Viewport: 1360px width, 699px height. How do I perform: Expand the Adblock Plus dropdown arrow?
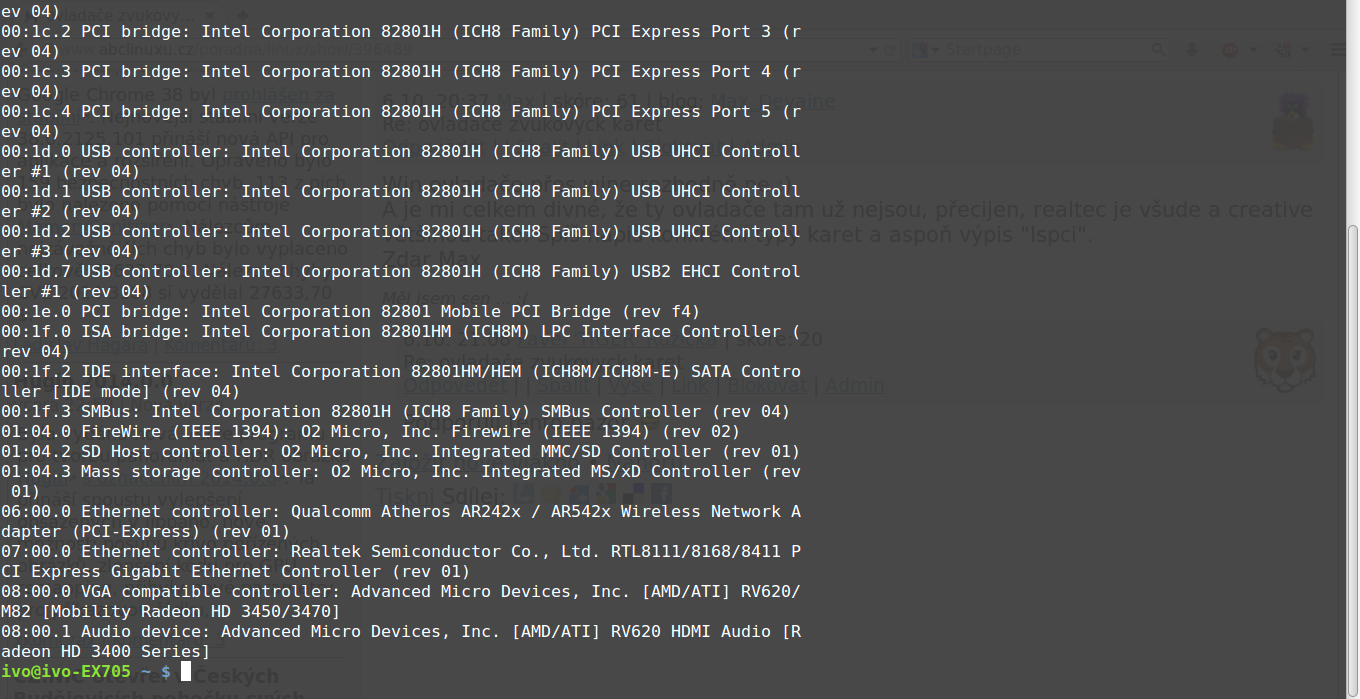pyautogui.click(x=1251, y=49)
